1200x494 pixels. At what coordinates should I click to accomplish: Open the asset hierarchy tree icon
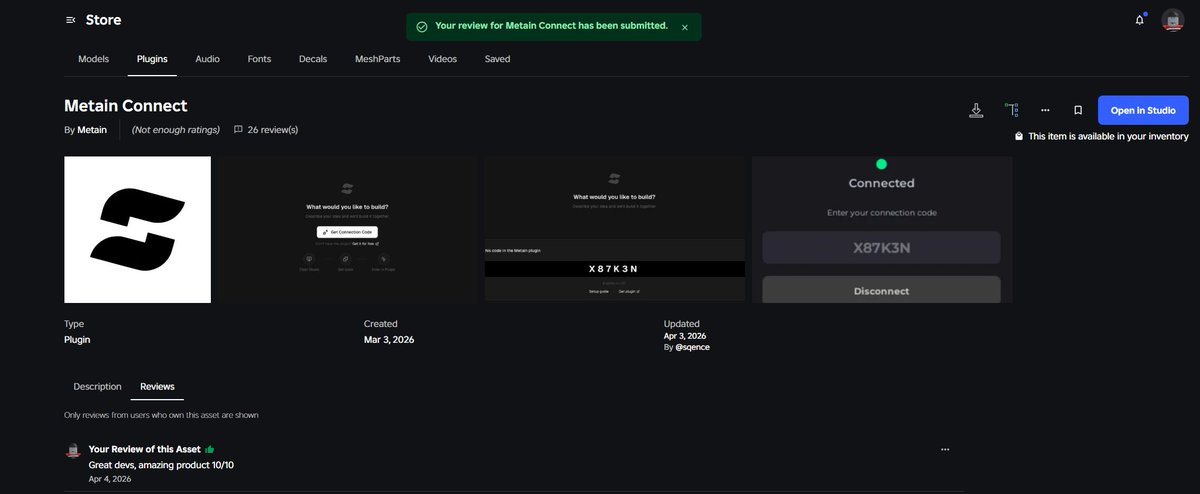pos(1011,110)
